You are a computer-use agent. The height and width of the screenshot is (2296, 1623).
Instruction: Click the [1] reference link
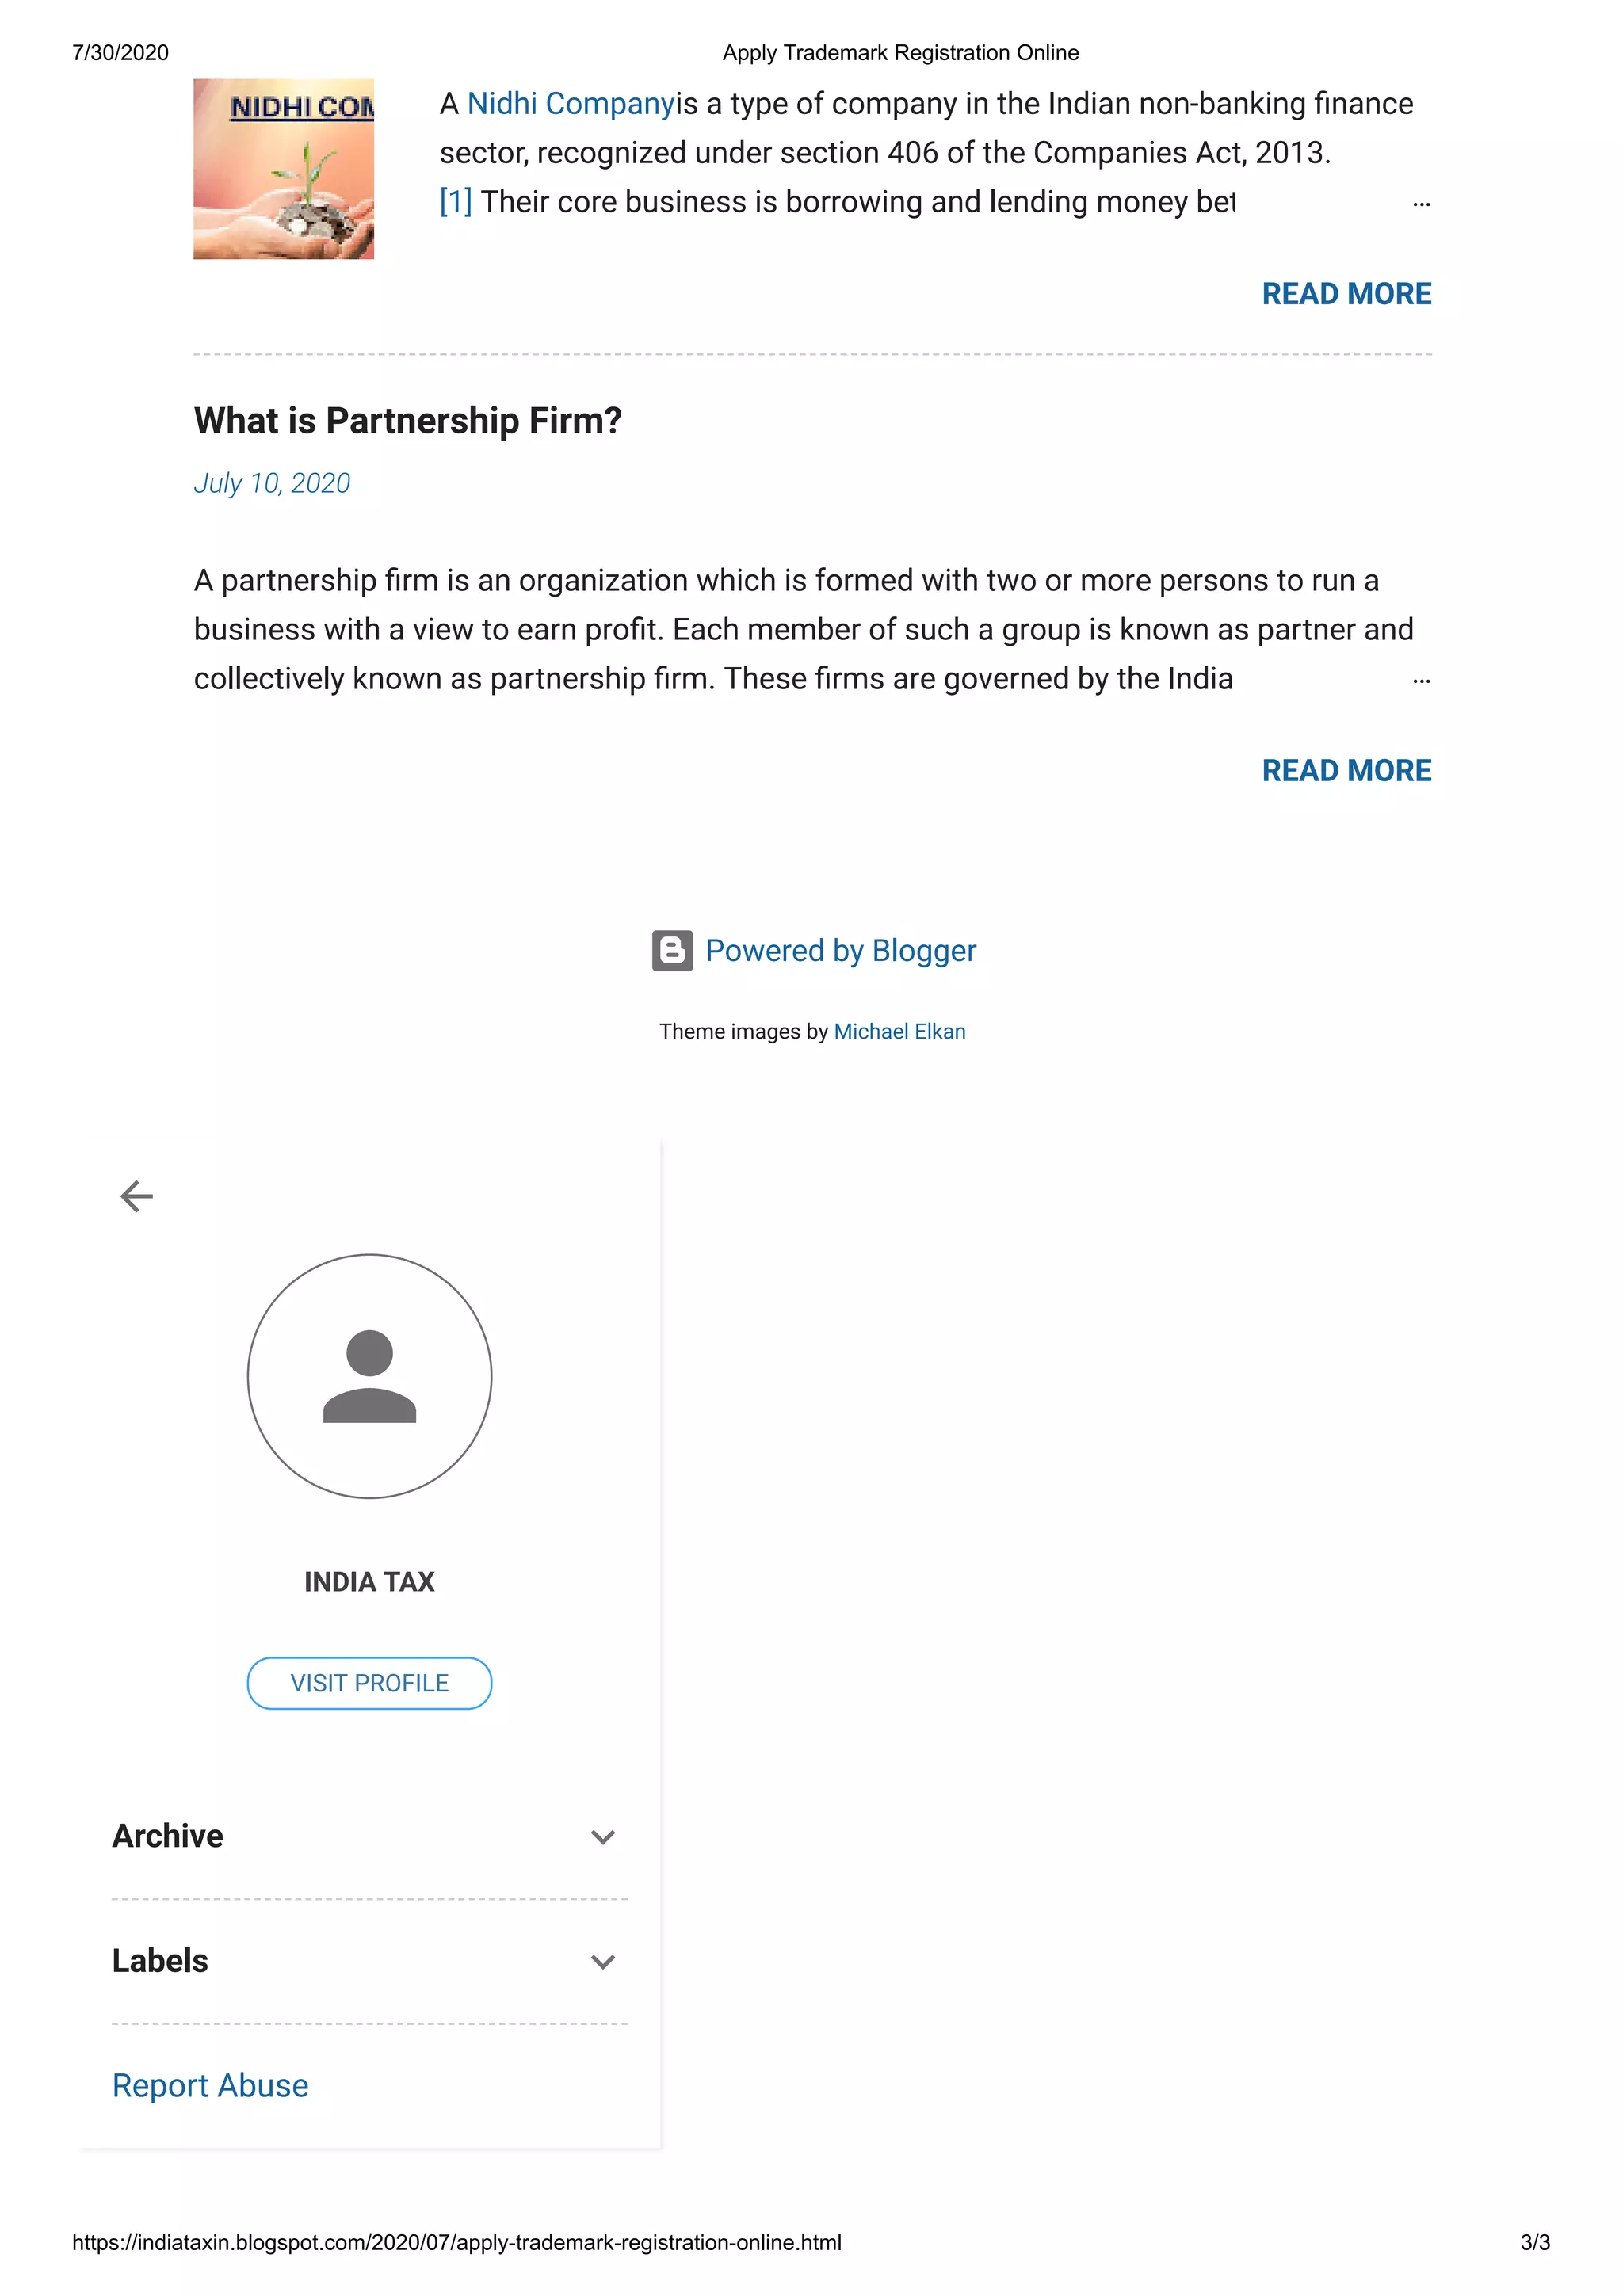tap(455, 202)
